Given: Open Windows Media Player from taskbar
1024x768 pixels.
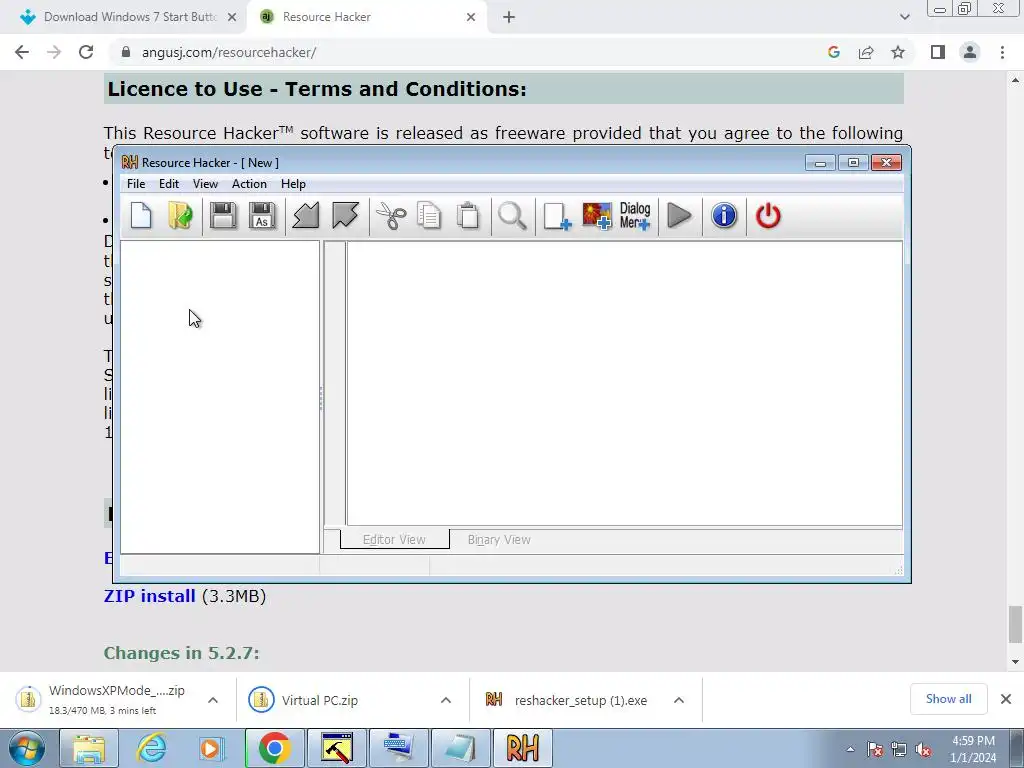Looking at the screenshot, I should click(x=211, y=748).
